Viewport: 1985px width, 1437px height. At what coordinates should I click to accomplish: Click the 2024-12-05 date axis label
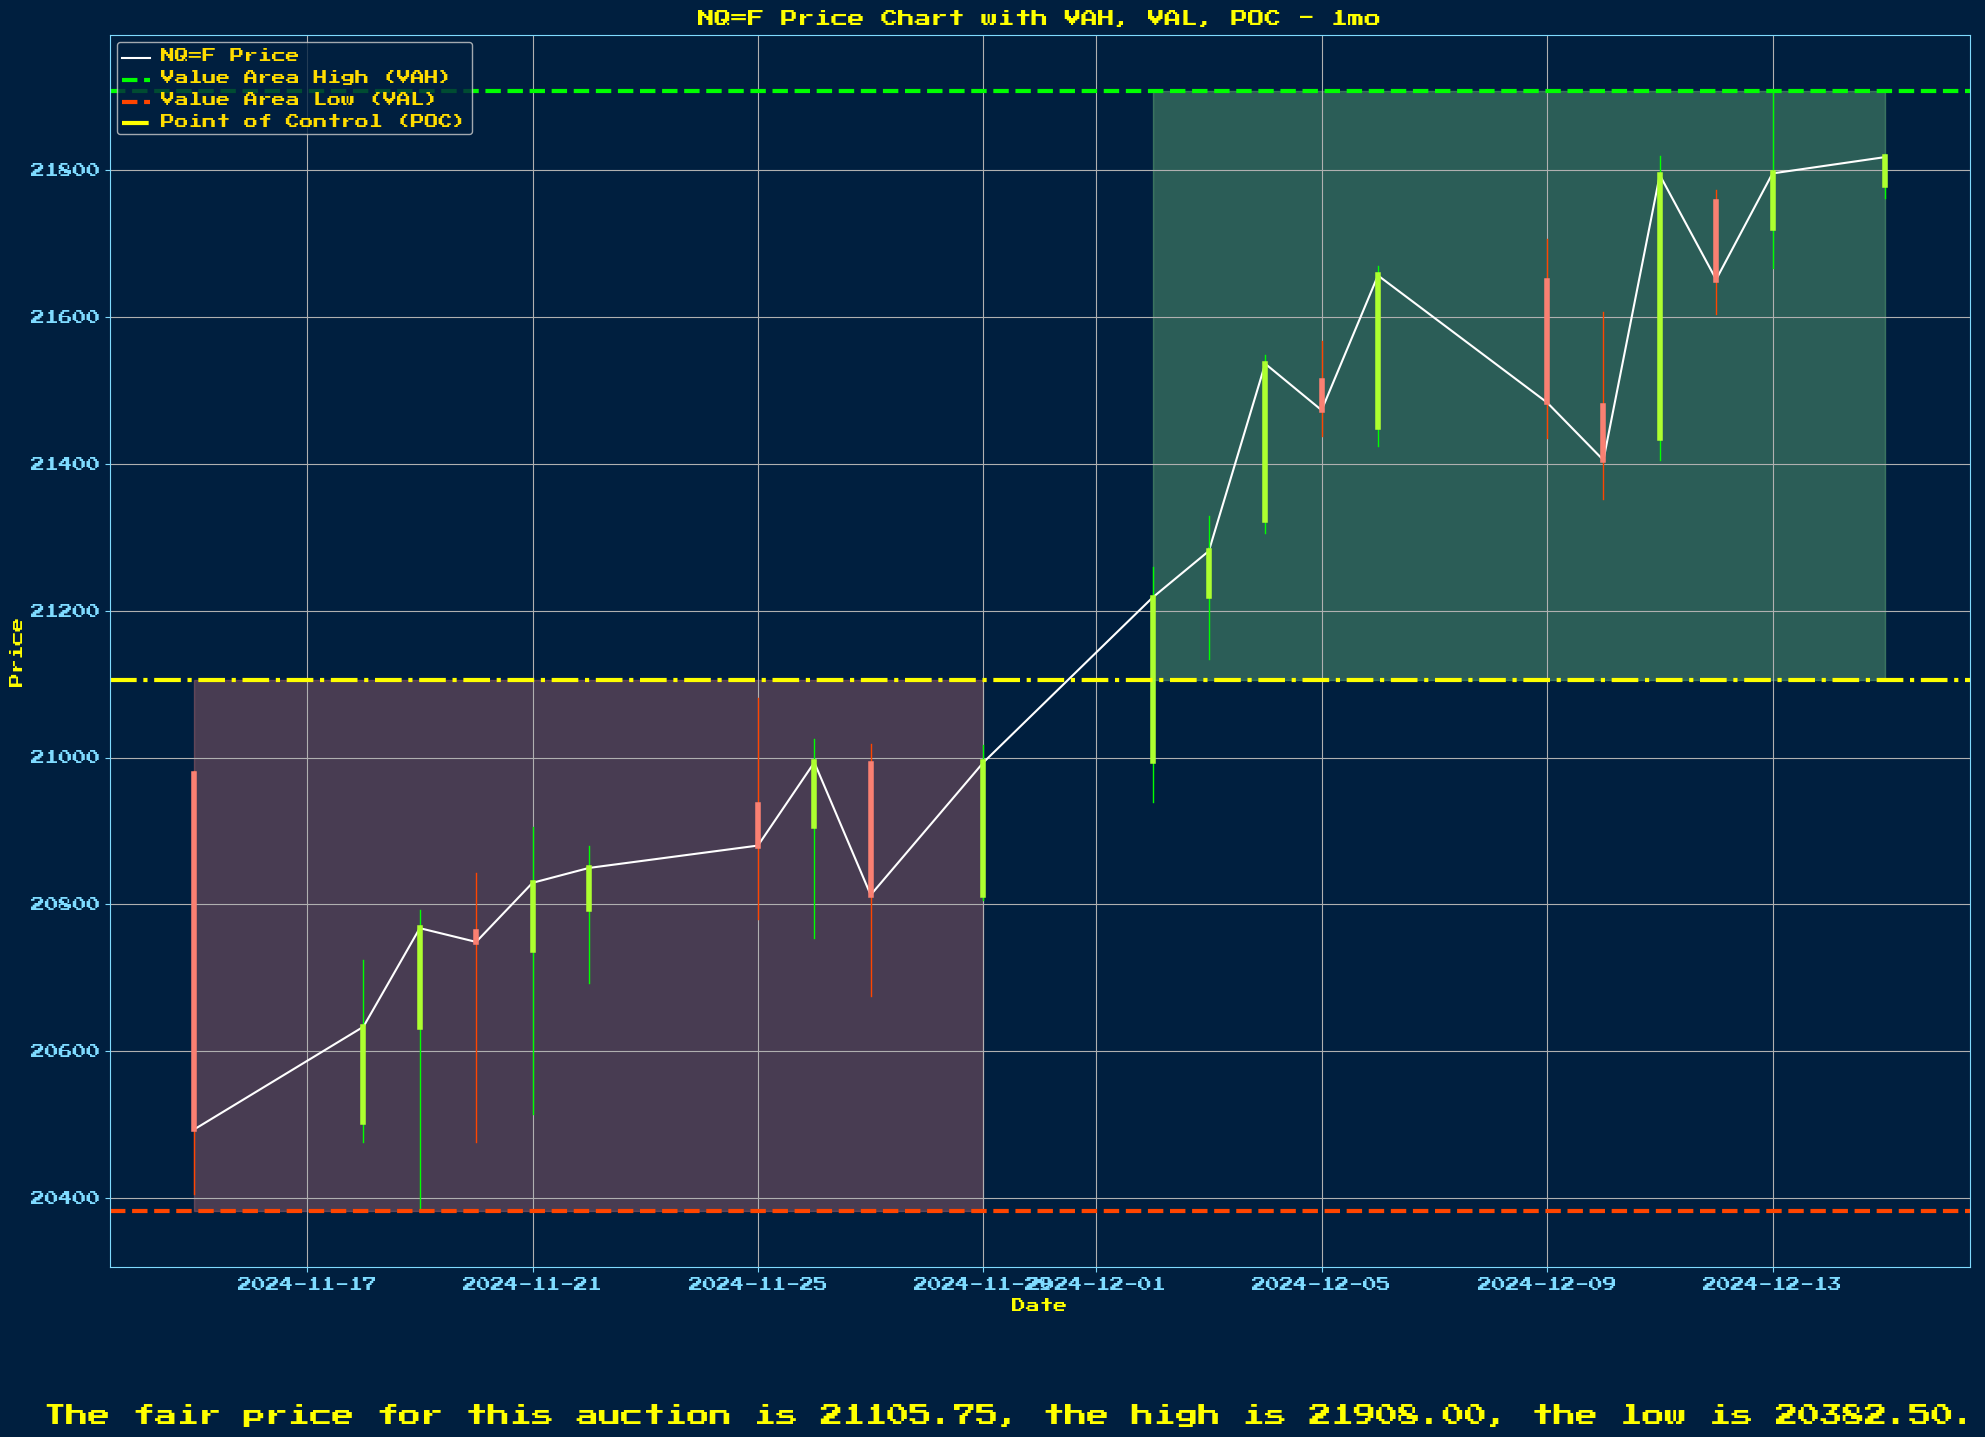1321,1284
